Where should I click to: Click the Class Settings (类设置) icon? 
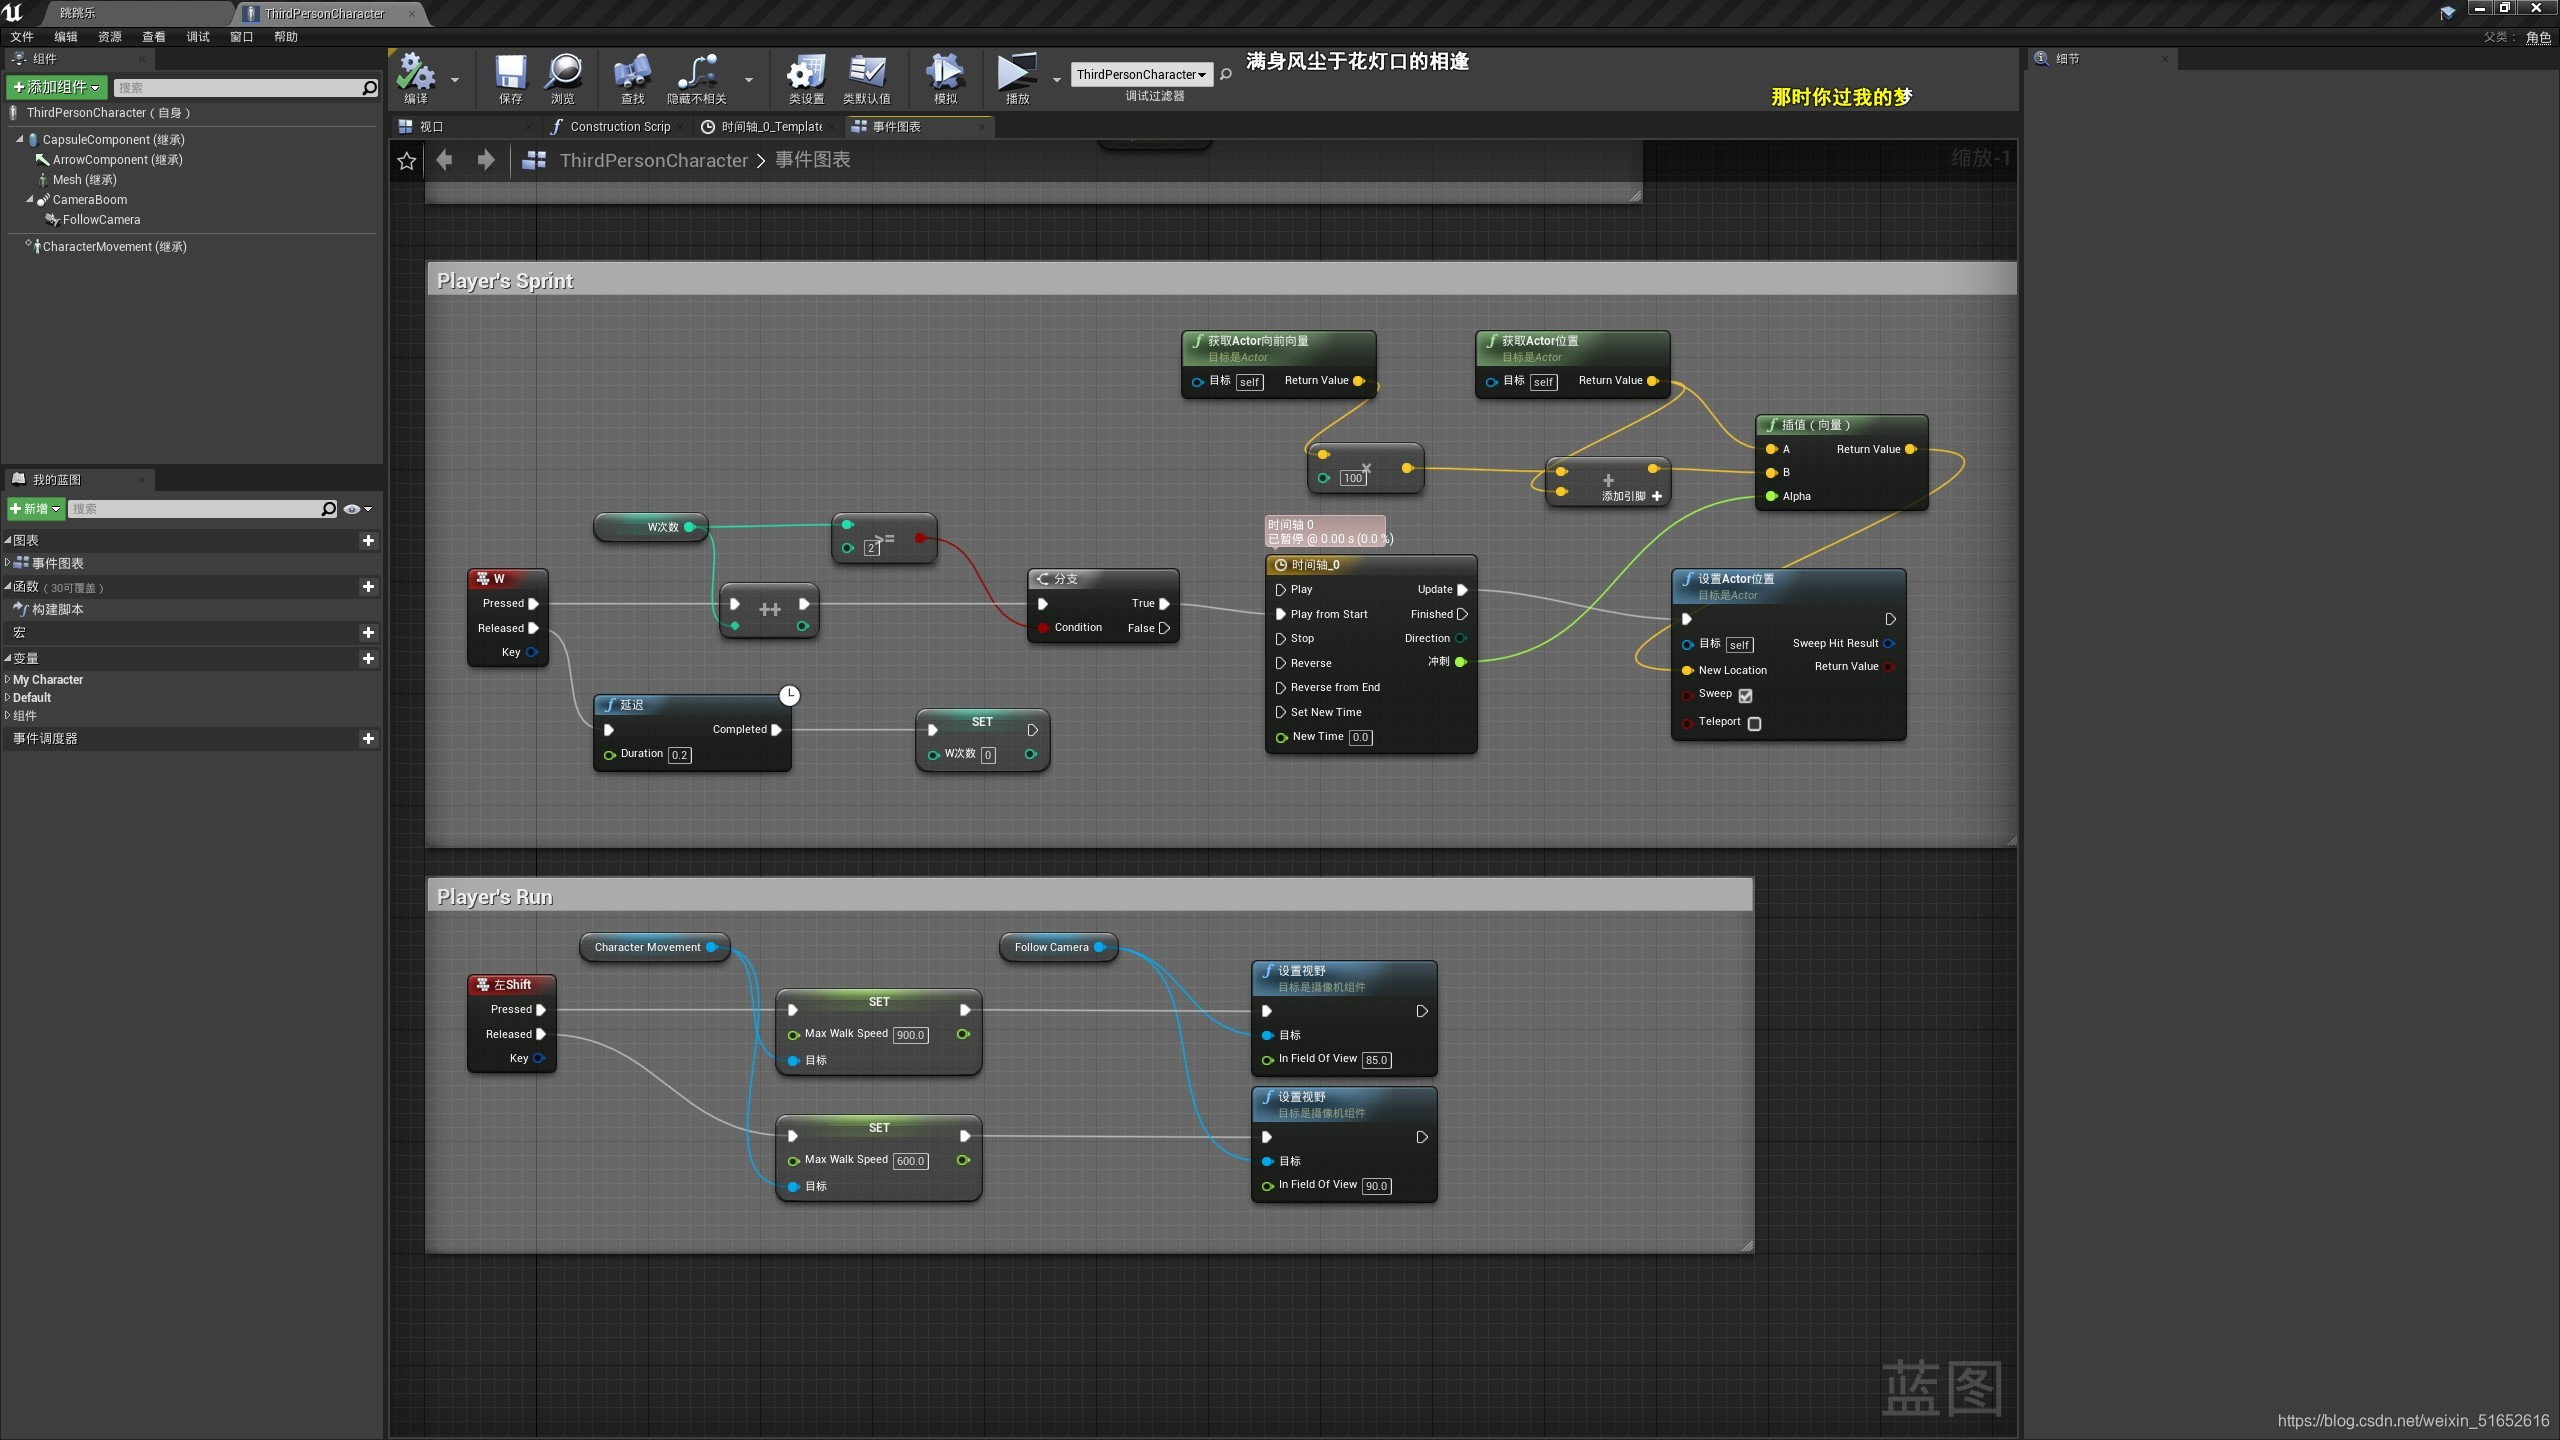point(805,74)
